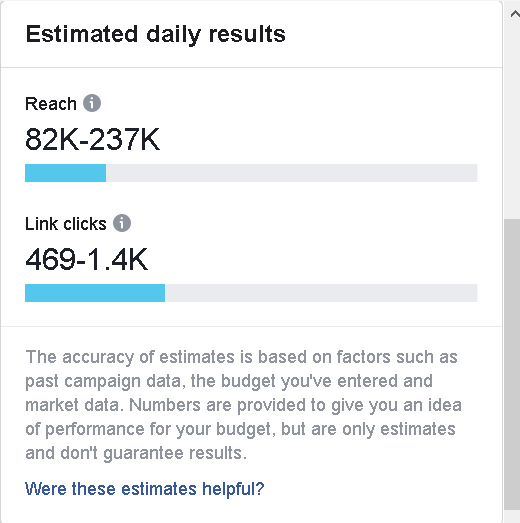Open the 'Were these estimates helpful?' link

pyautogui.click(x=144, y=489)
